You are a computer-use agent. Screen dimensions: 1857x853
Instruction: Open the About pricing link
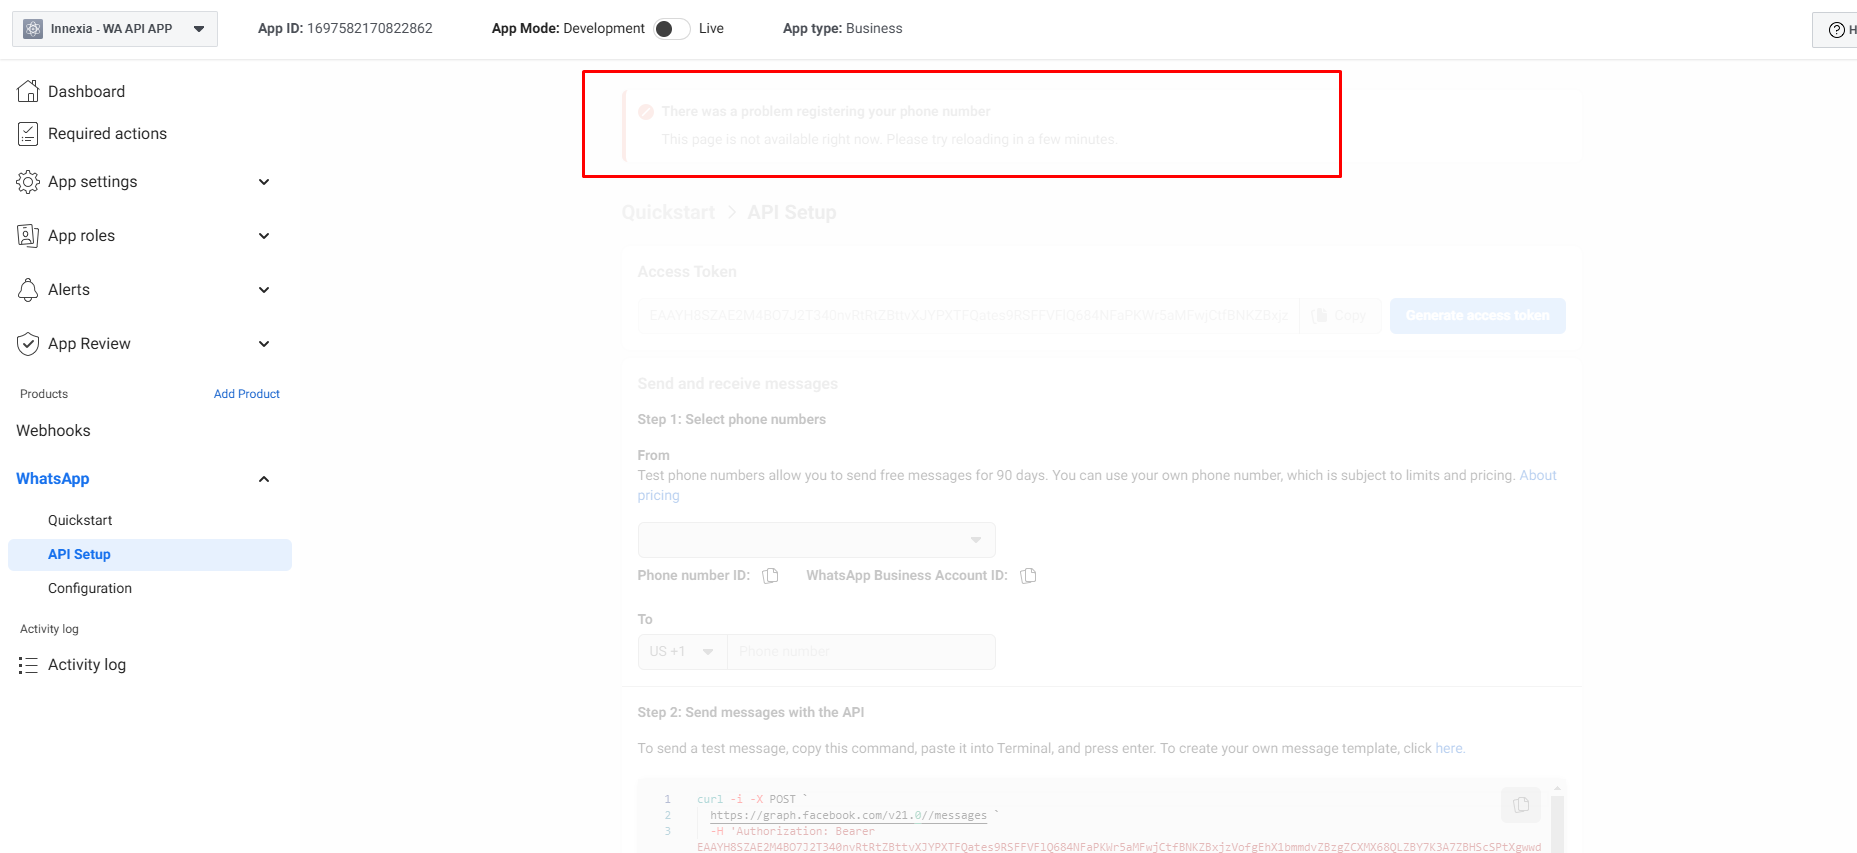(1538, 476)
